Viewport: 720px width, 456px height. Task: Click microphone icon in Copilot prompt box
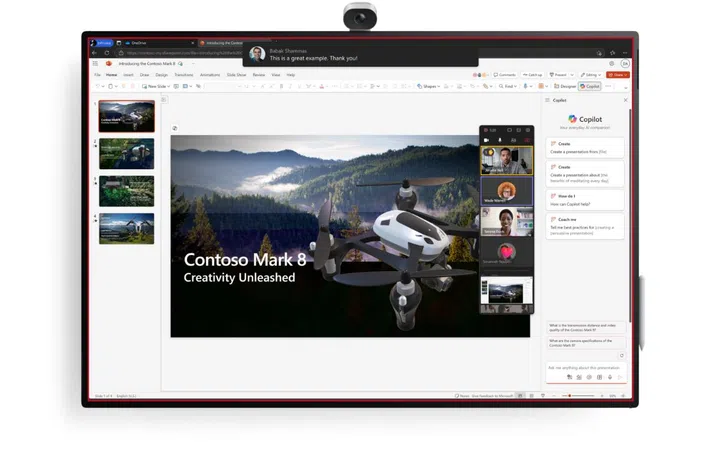click(x=610, y=377)
